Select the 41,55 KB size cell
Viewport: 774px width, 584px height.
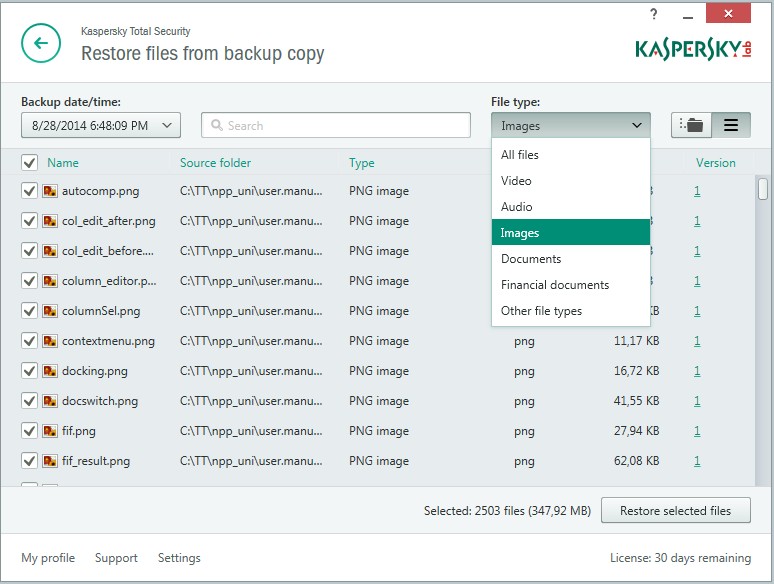[x=636, y=400]
